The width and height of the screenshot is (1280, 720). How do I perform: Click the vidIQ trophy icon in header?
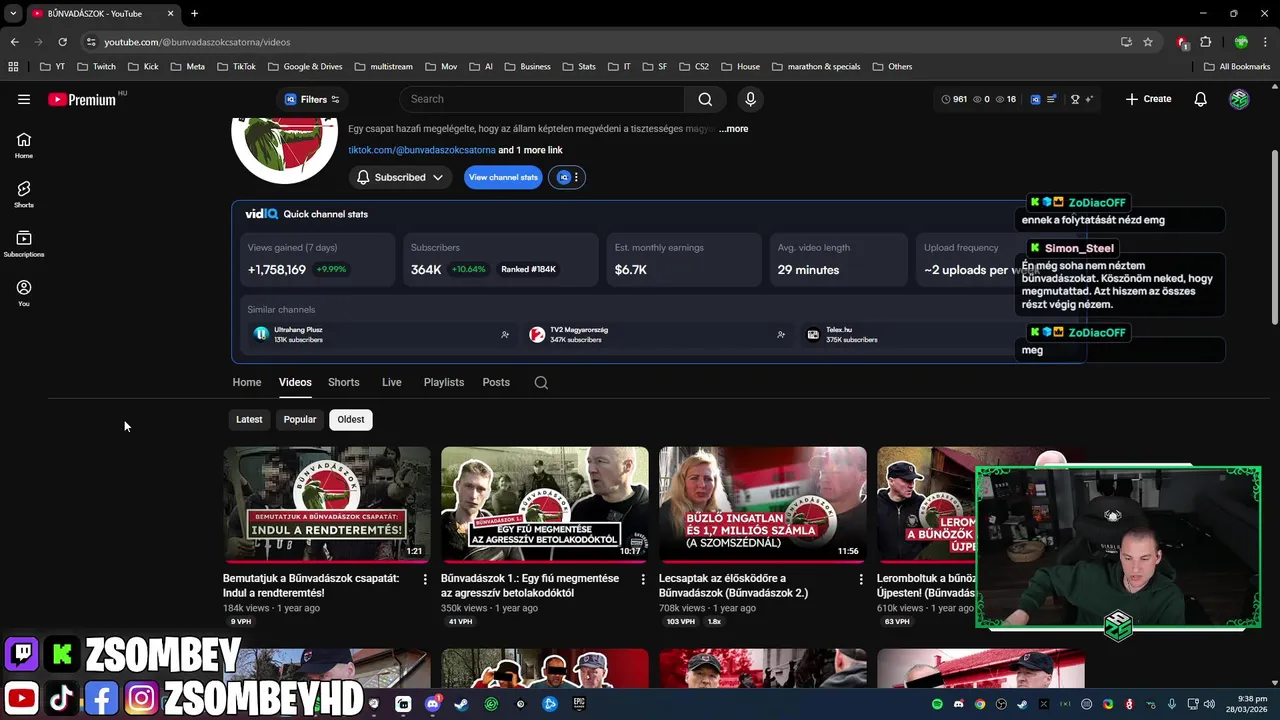(1075, 99)
